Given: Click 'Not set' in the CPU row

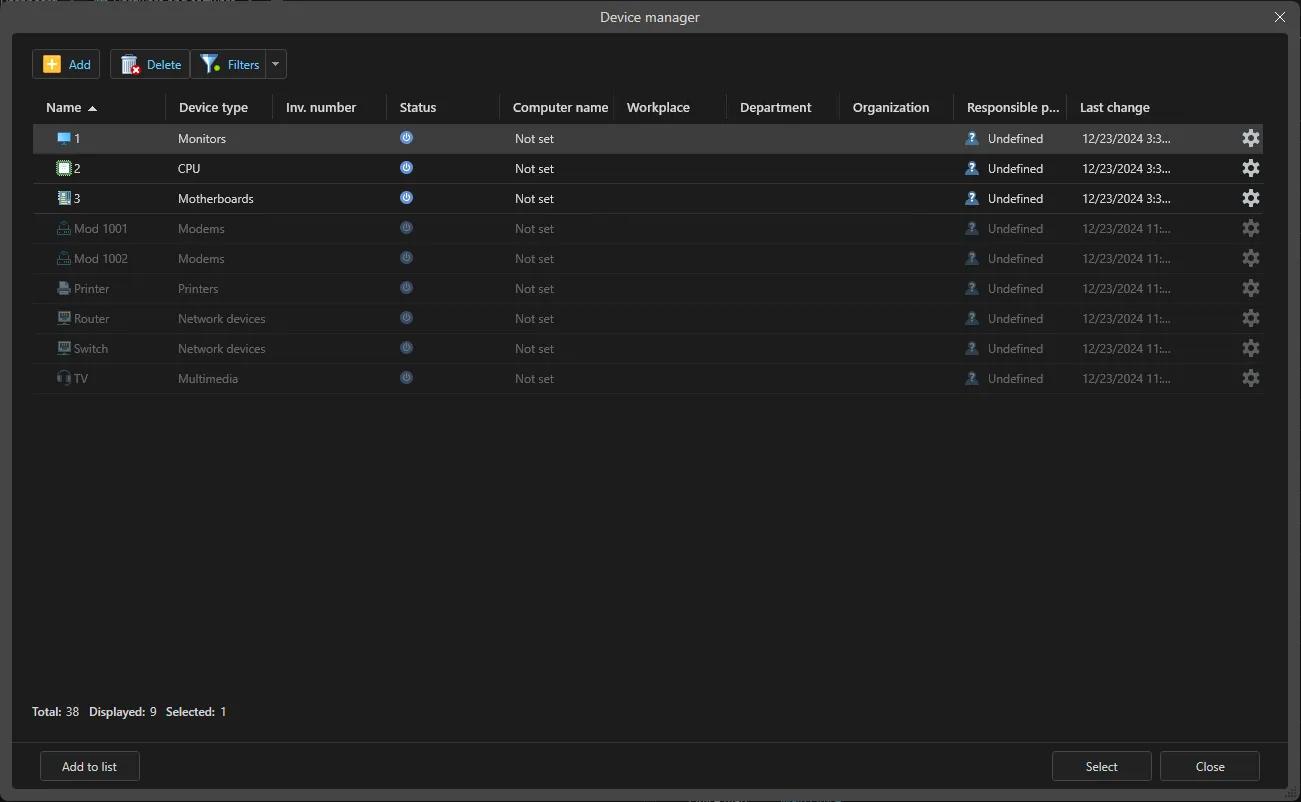Looking at the screenshot, I should (534, 168).
